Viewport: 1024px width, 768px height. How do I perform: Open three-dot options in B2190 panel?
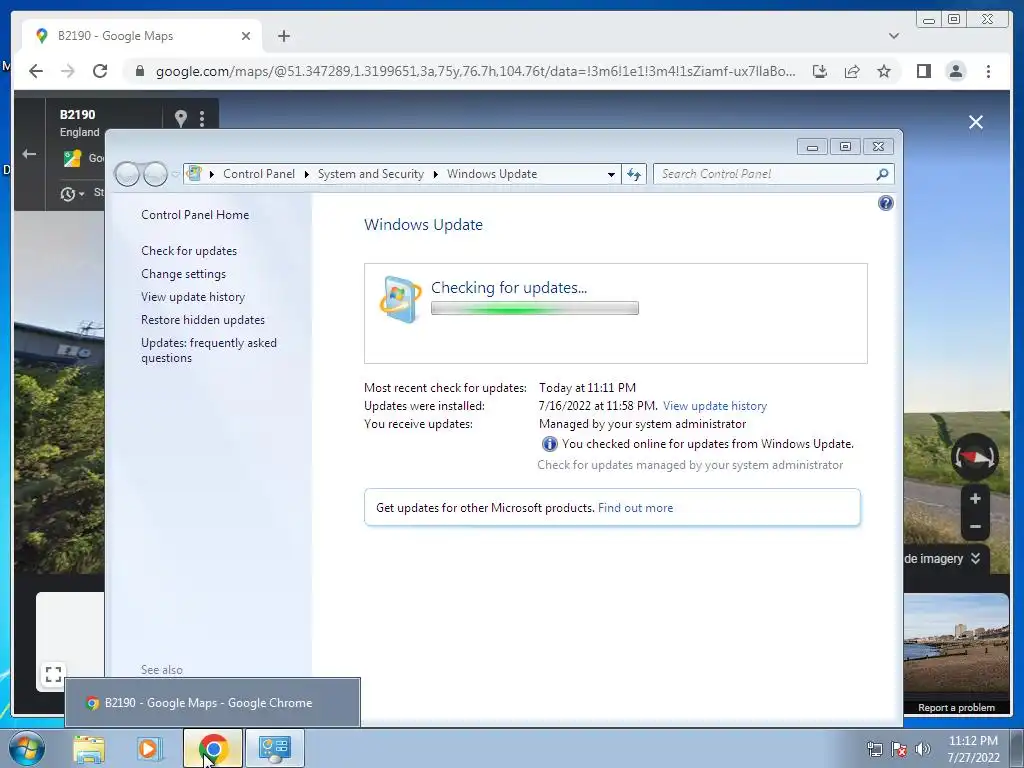(202, 118)
